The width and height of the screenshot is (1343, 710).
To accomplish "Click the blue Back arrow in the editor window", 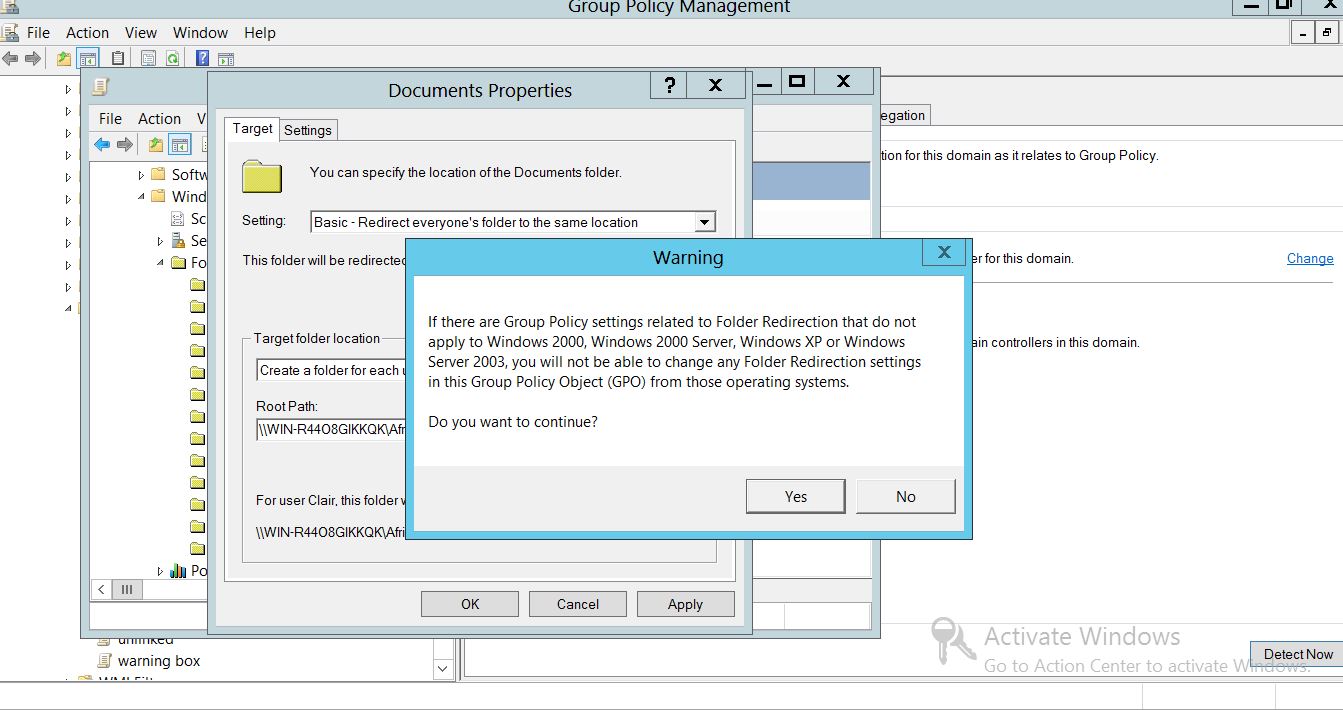I will pos(102,145).
